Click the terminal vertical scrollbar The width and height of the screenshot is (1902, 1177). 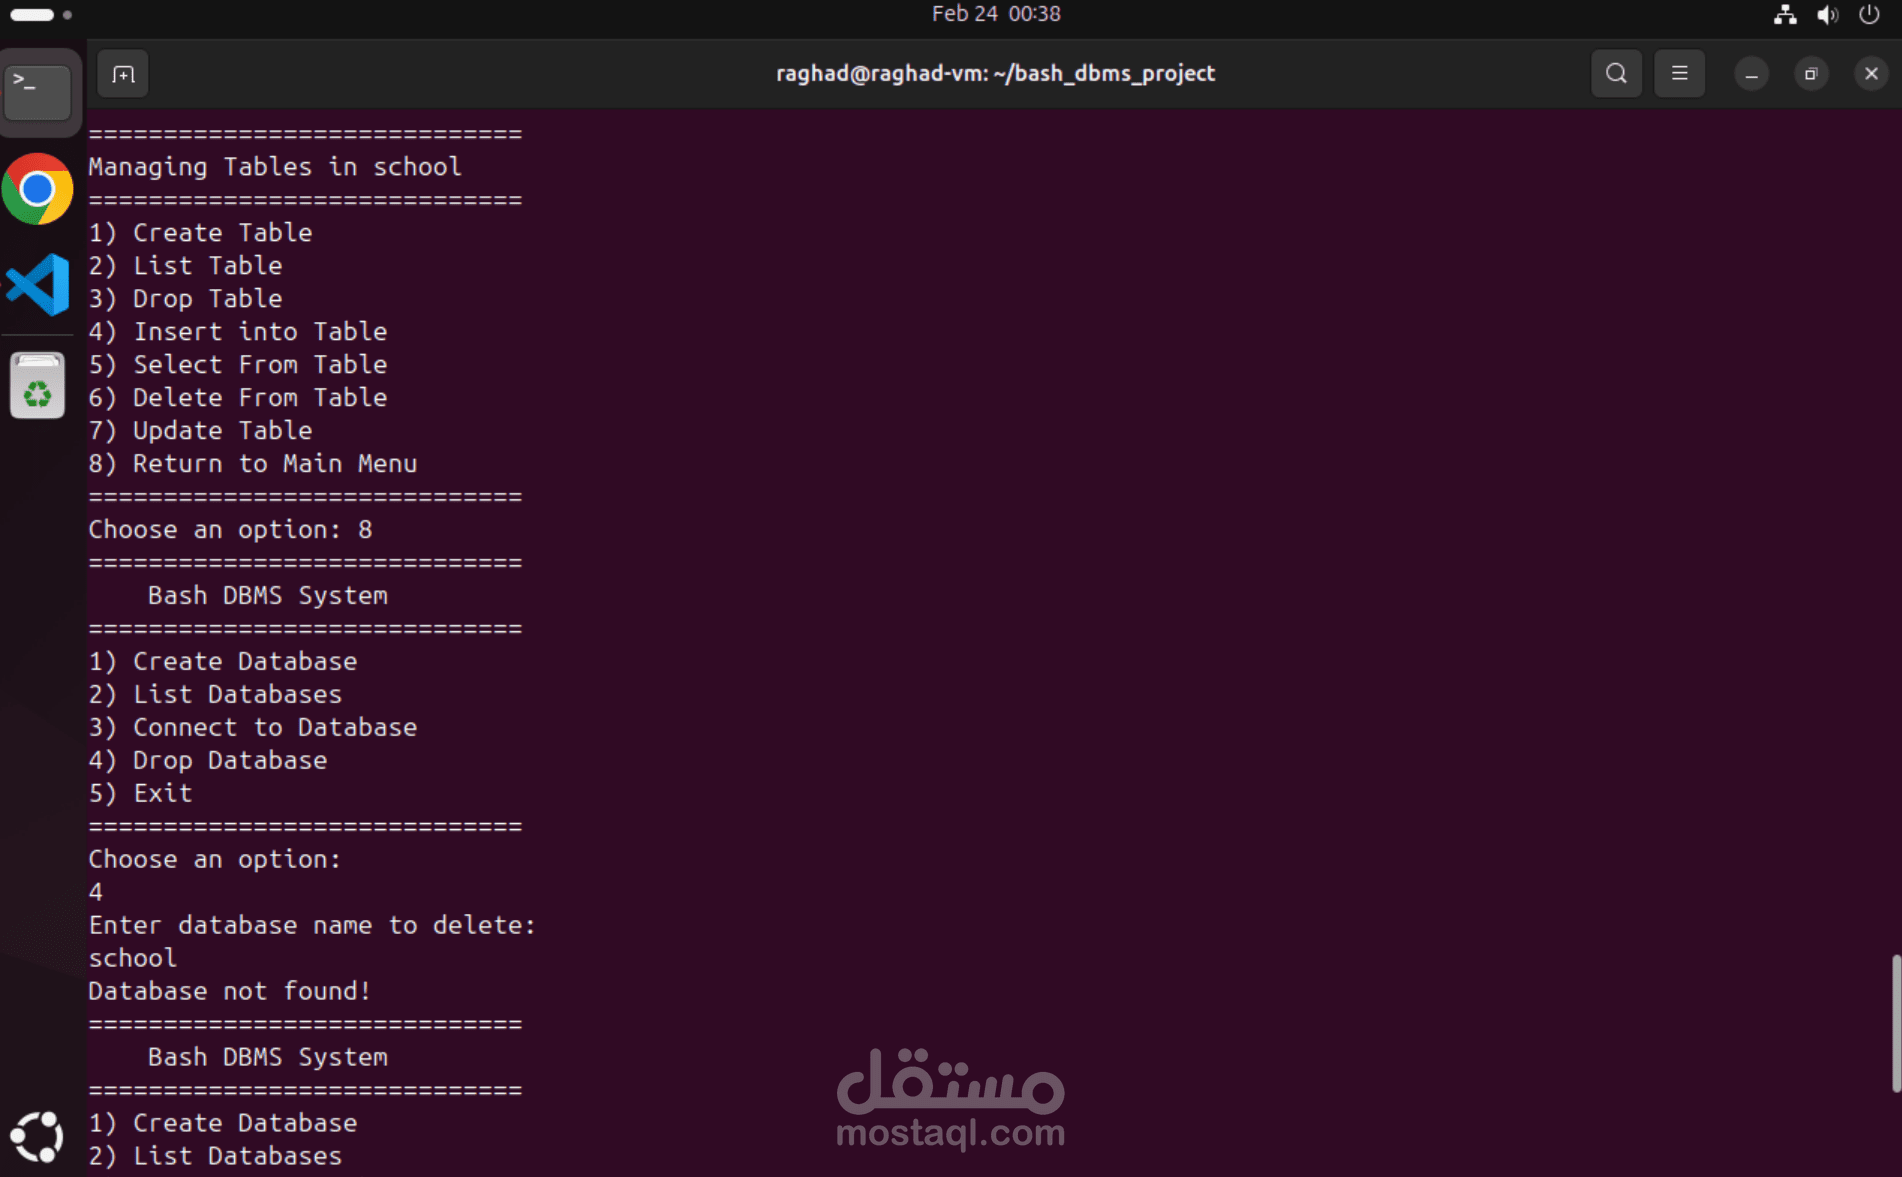pyautogui.click(x=1895, y=1023)
